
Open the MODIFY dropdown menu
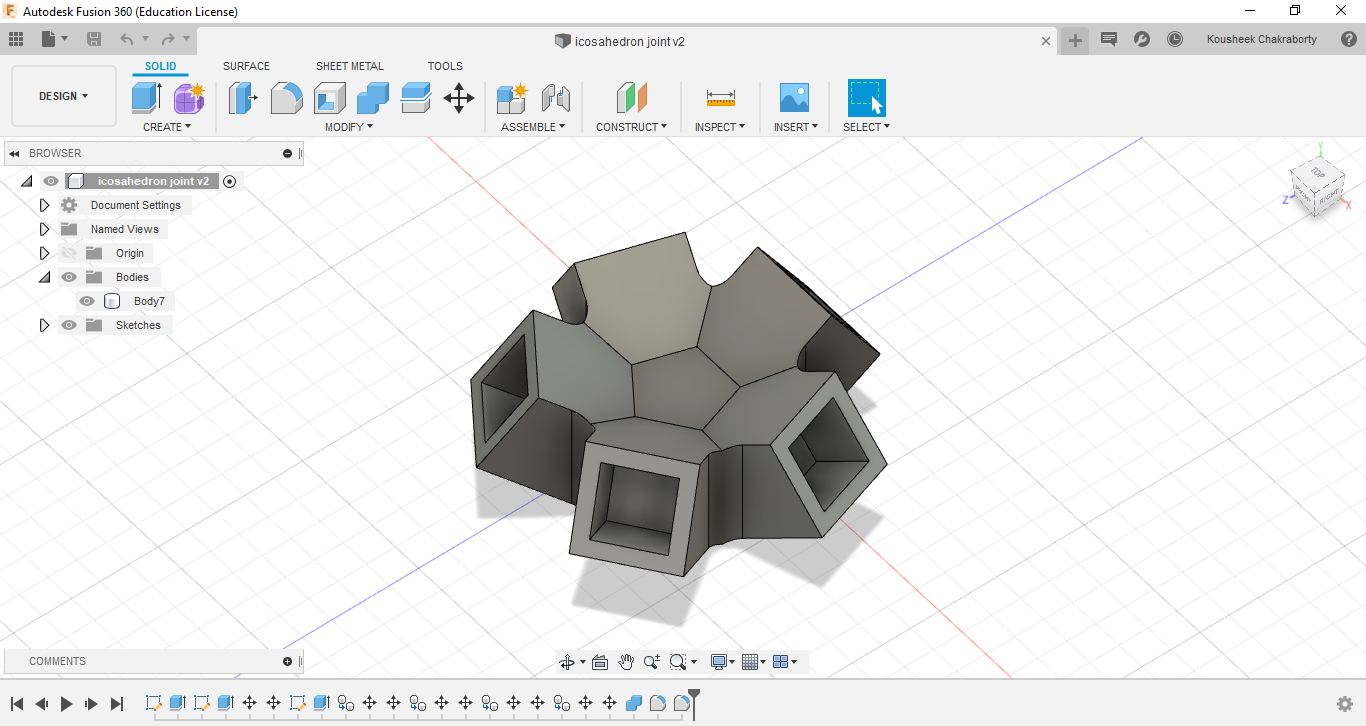pos(349,127)
